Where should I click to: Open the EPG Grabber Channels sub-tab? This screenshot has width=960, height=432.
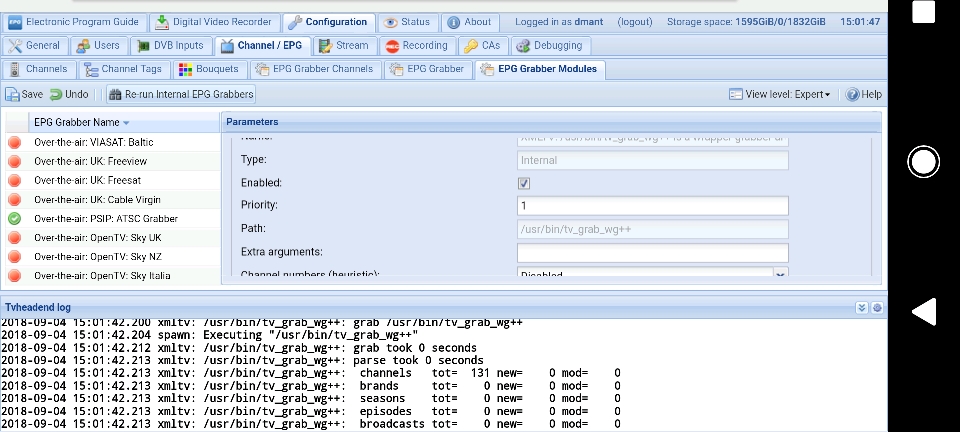[315, 69]
